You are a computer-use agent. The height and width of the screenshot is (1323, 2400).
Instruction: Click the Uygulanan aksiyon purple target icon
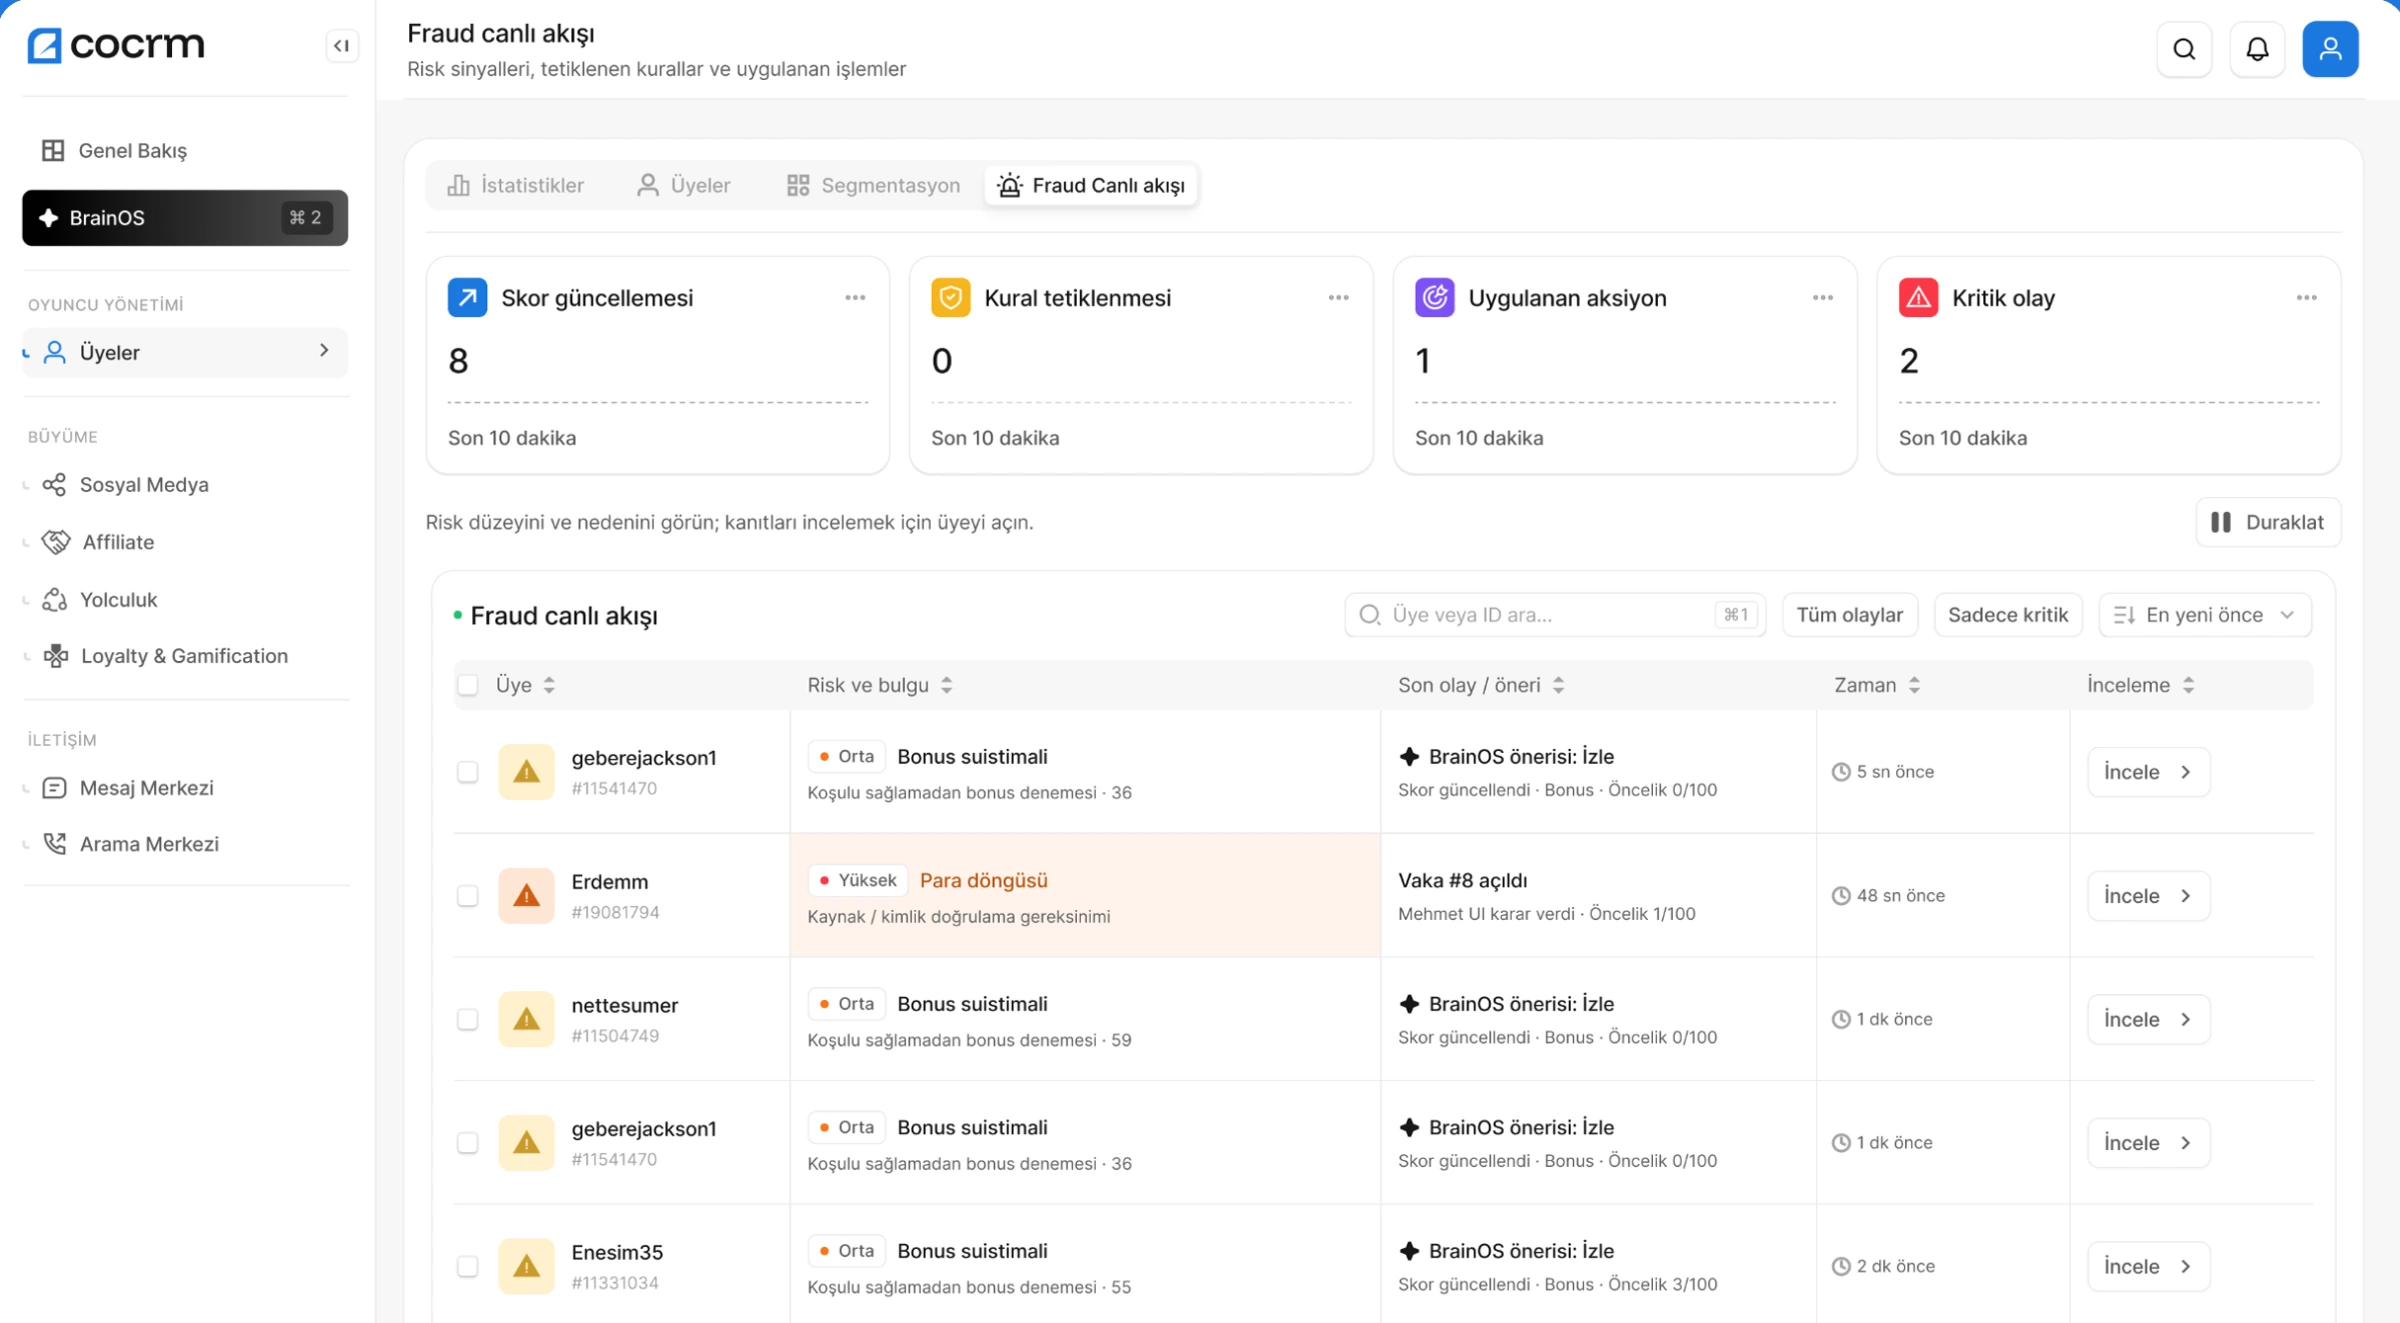(1435, 298)
